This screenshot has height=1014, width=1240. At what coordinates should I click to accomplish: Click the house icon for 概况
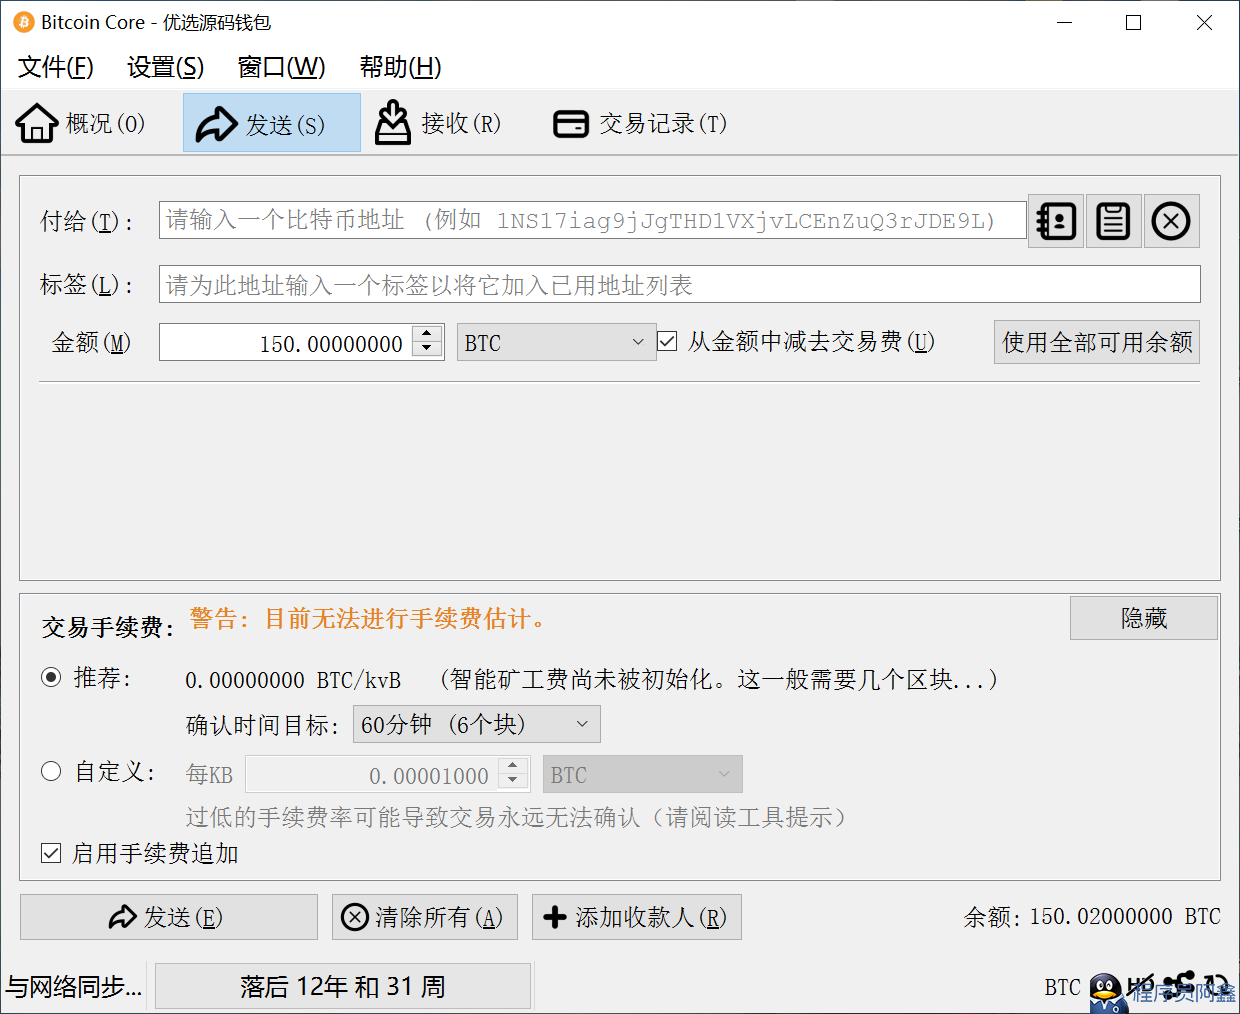(x=37, y=123)
